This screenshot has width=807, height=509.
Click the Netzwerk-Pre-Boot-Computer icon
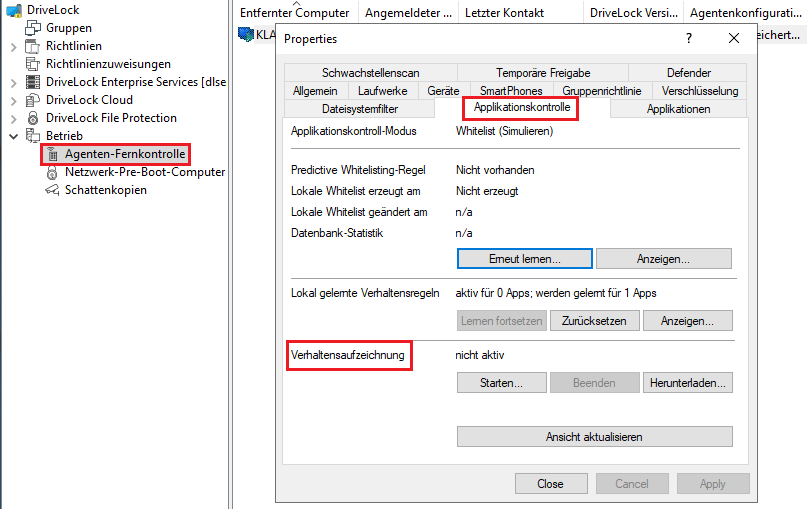tap(52, 172)
